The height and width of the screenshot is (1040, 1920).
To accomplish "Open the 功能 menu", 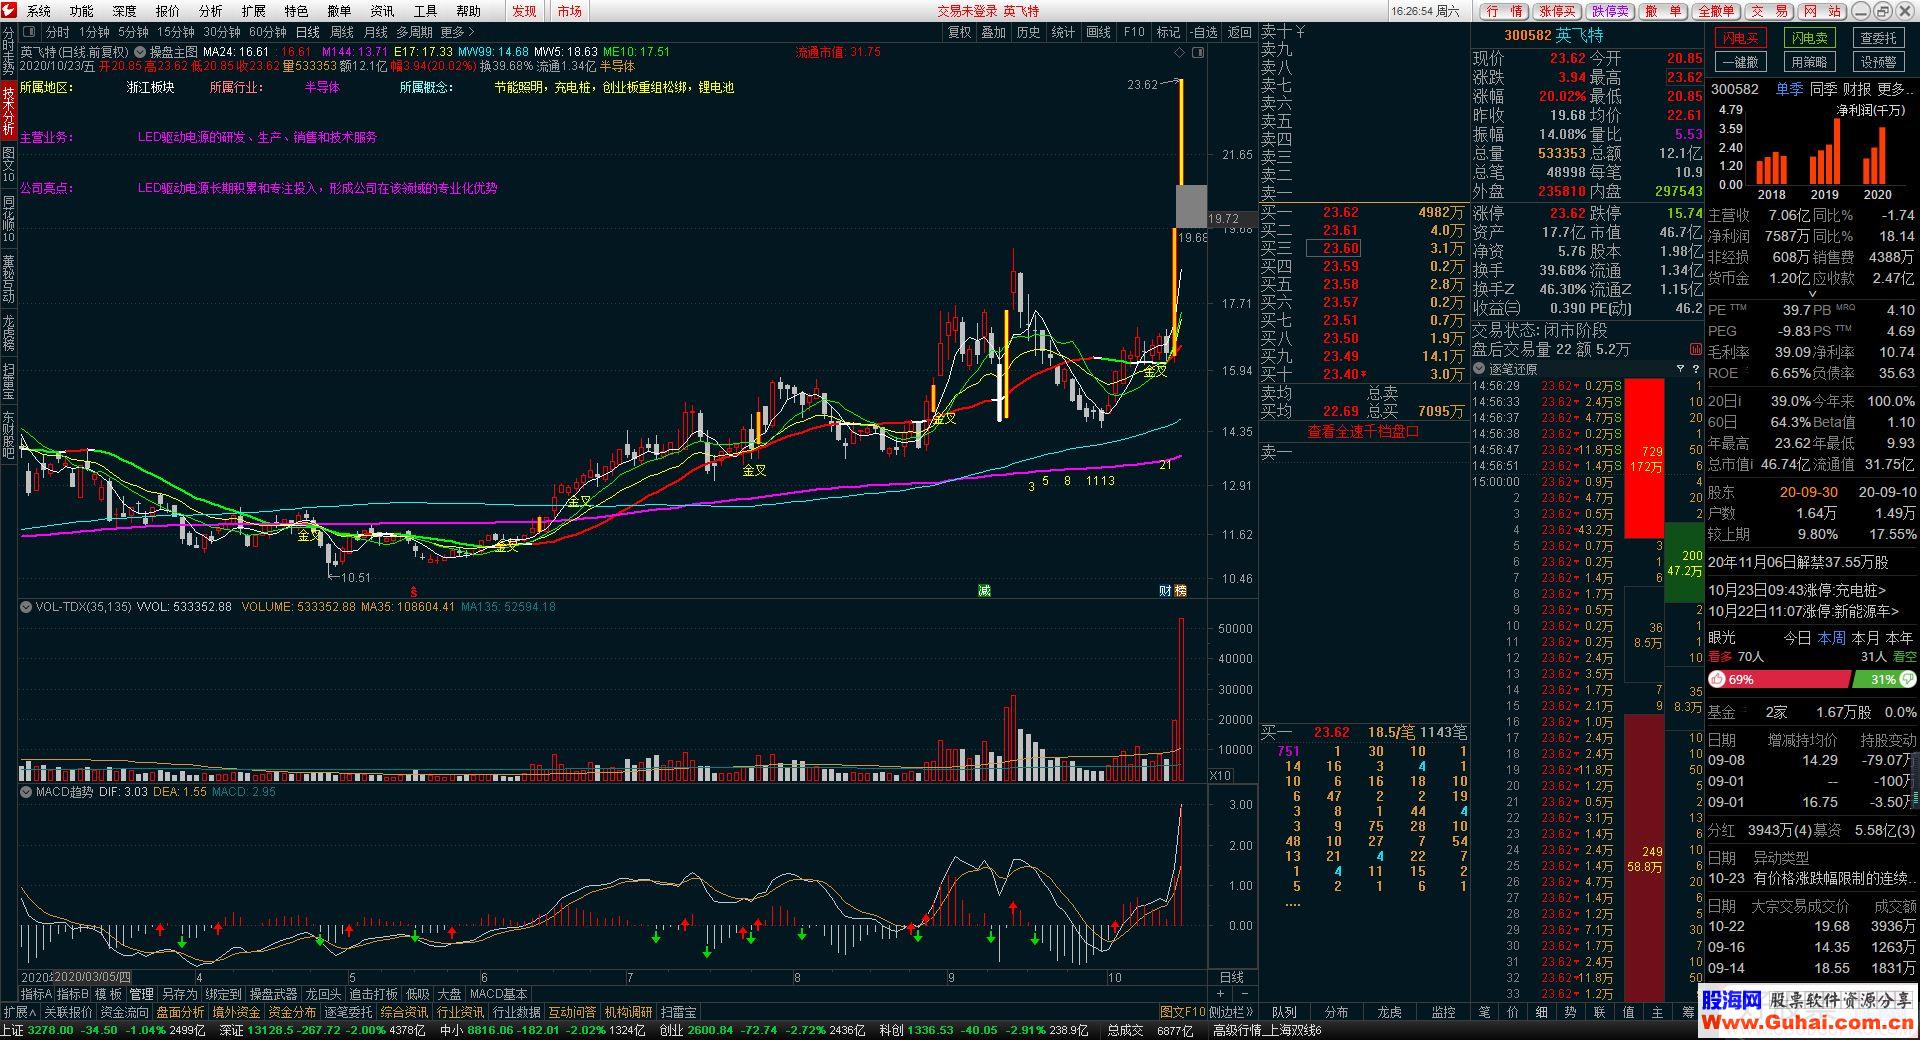I will click(x=81, y=11).
